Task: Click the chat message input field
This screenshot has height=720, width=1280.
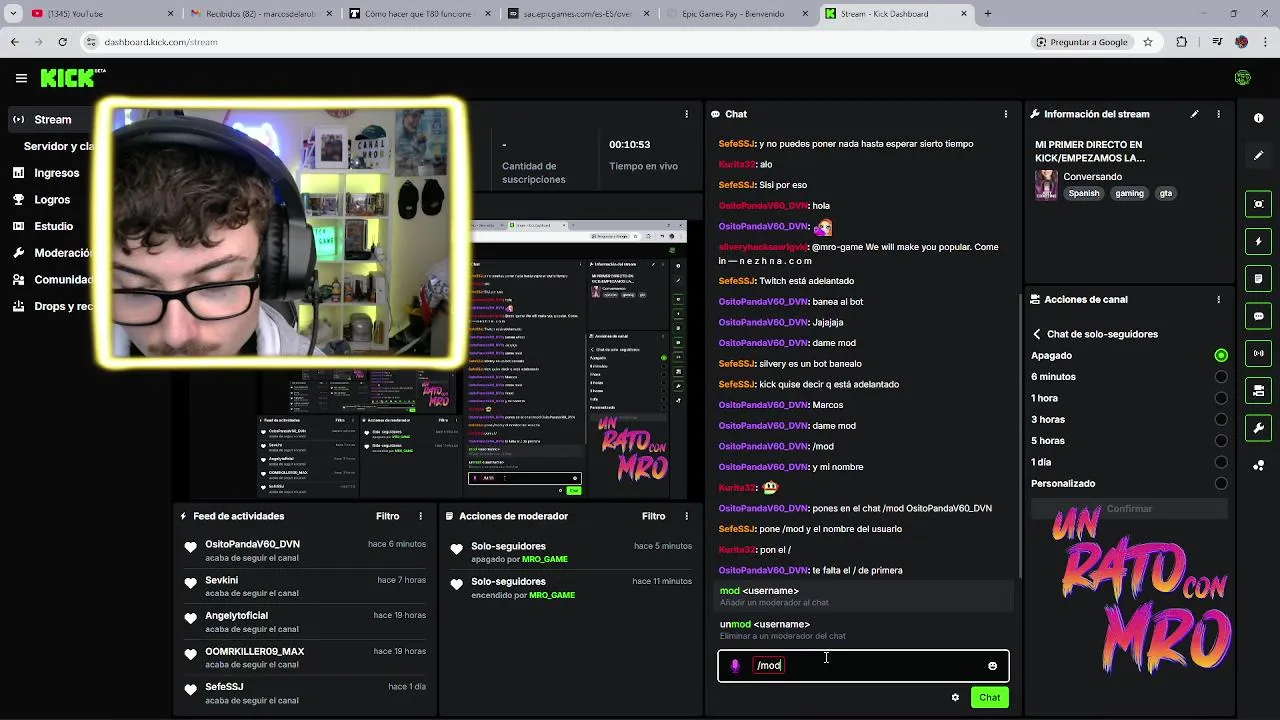Action: coord(863,666)
